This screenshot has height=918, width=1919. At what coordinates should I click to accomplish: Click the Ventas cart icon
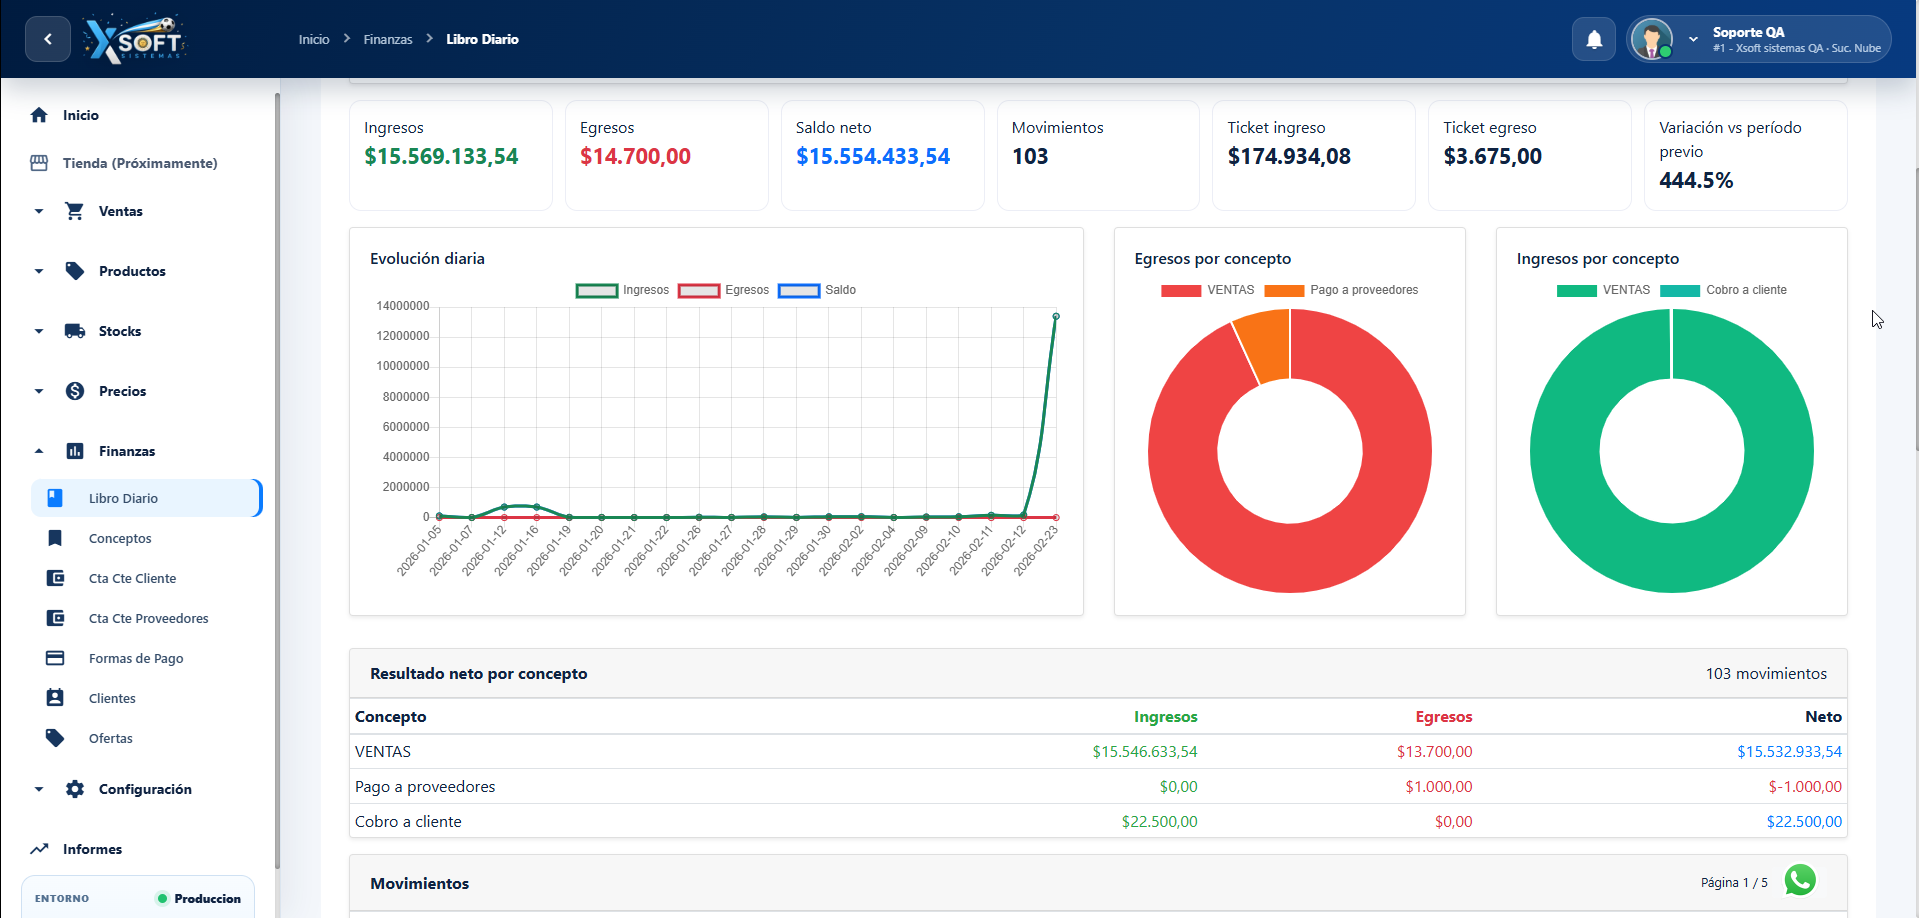click(x=75, y=211)
